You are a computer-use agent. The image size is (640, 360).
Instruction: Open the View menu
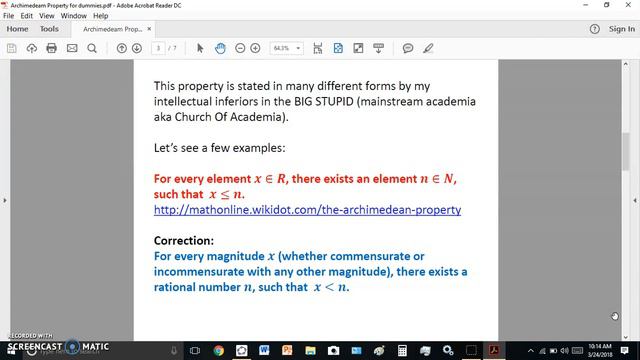click(47, 16)
